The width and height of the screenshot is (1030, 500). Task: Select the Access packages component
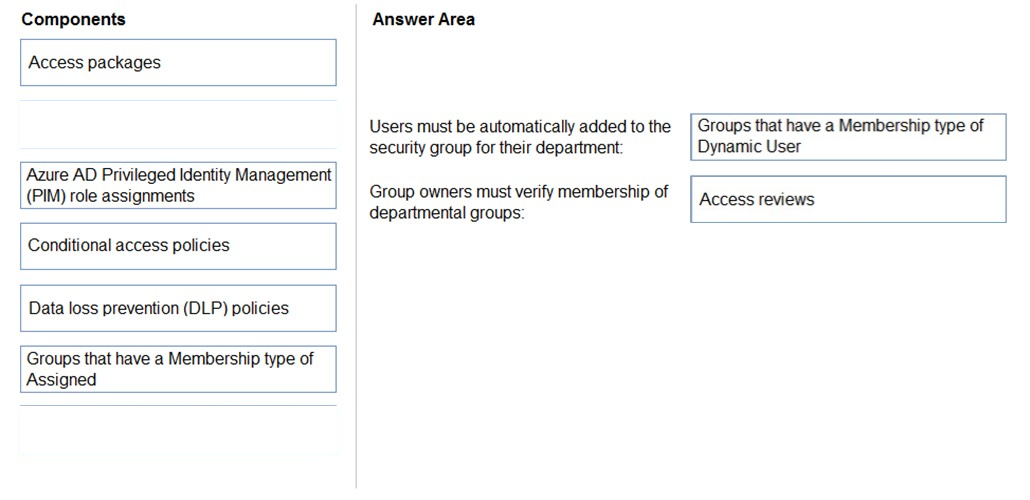pos(178,62)
